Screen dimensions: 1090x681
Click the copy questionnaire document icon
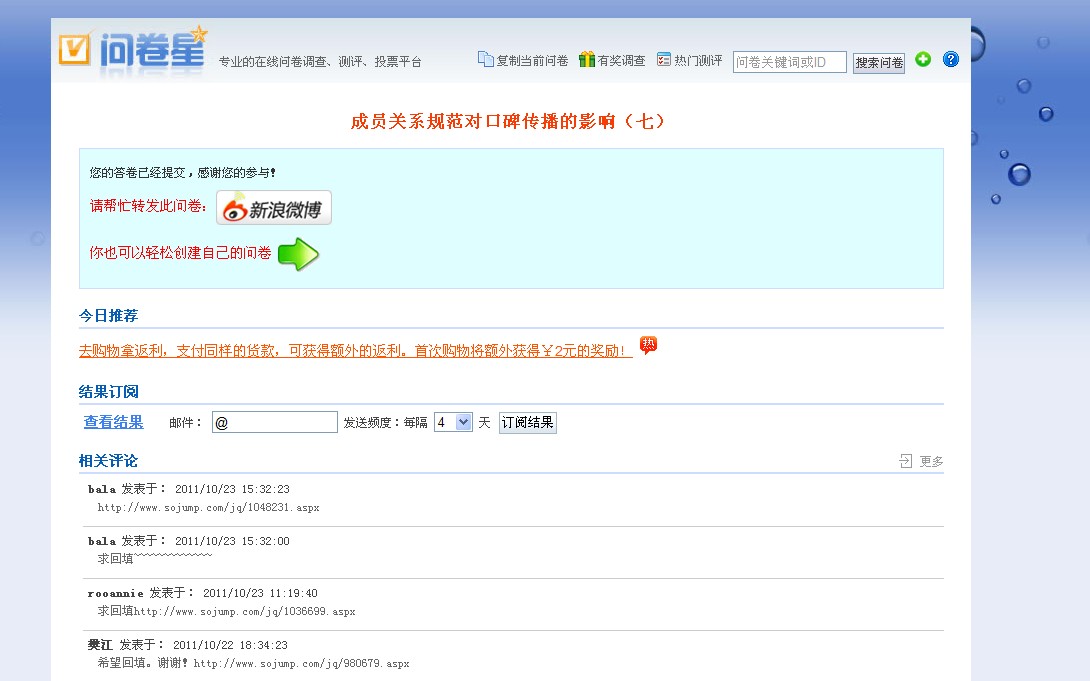[485, 60]
